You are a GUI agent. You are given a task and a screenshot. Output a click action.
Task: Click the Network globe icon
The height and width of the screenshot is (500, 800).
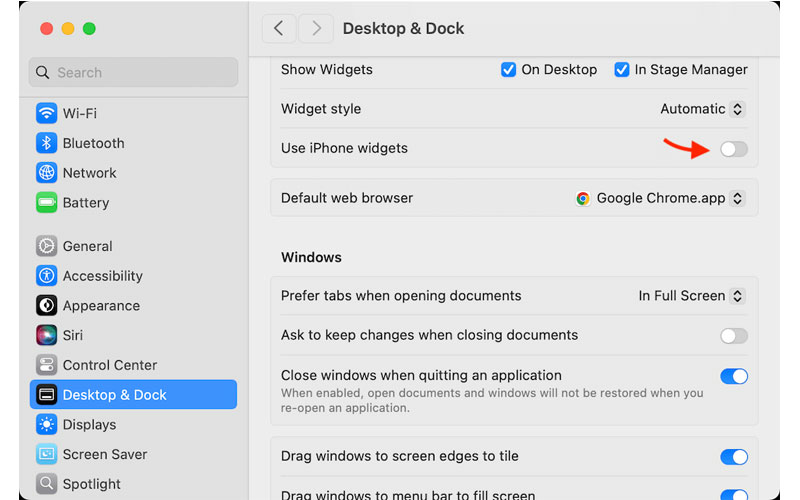point(46,172)
